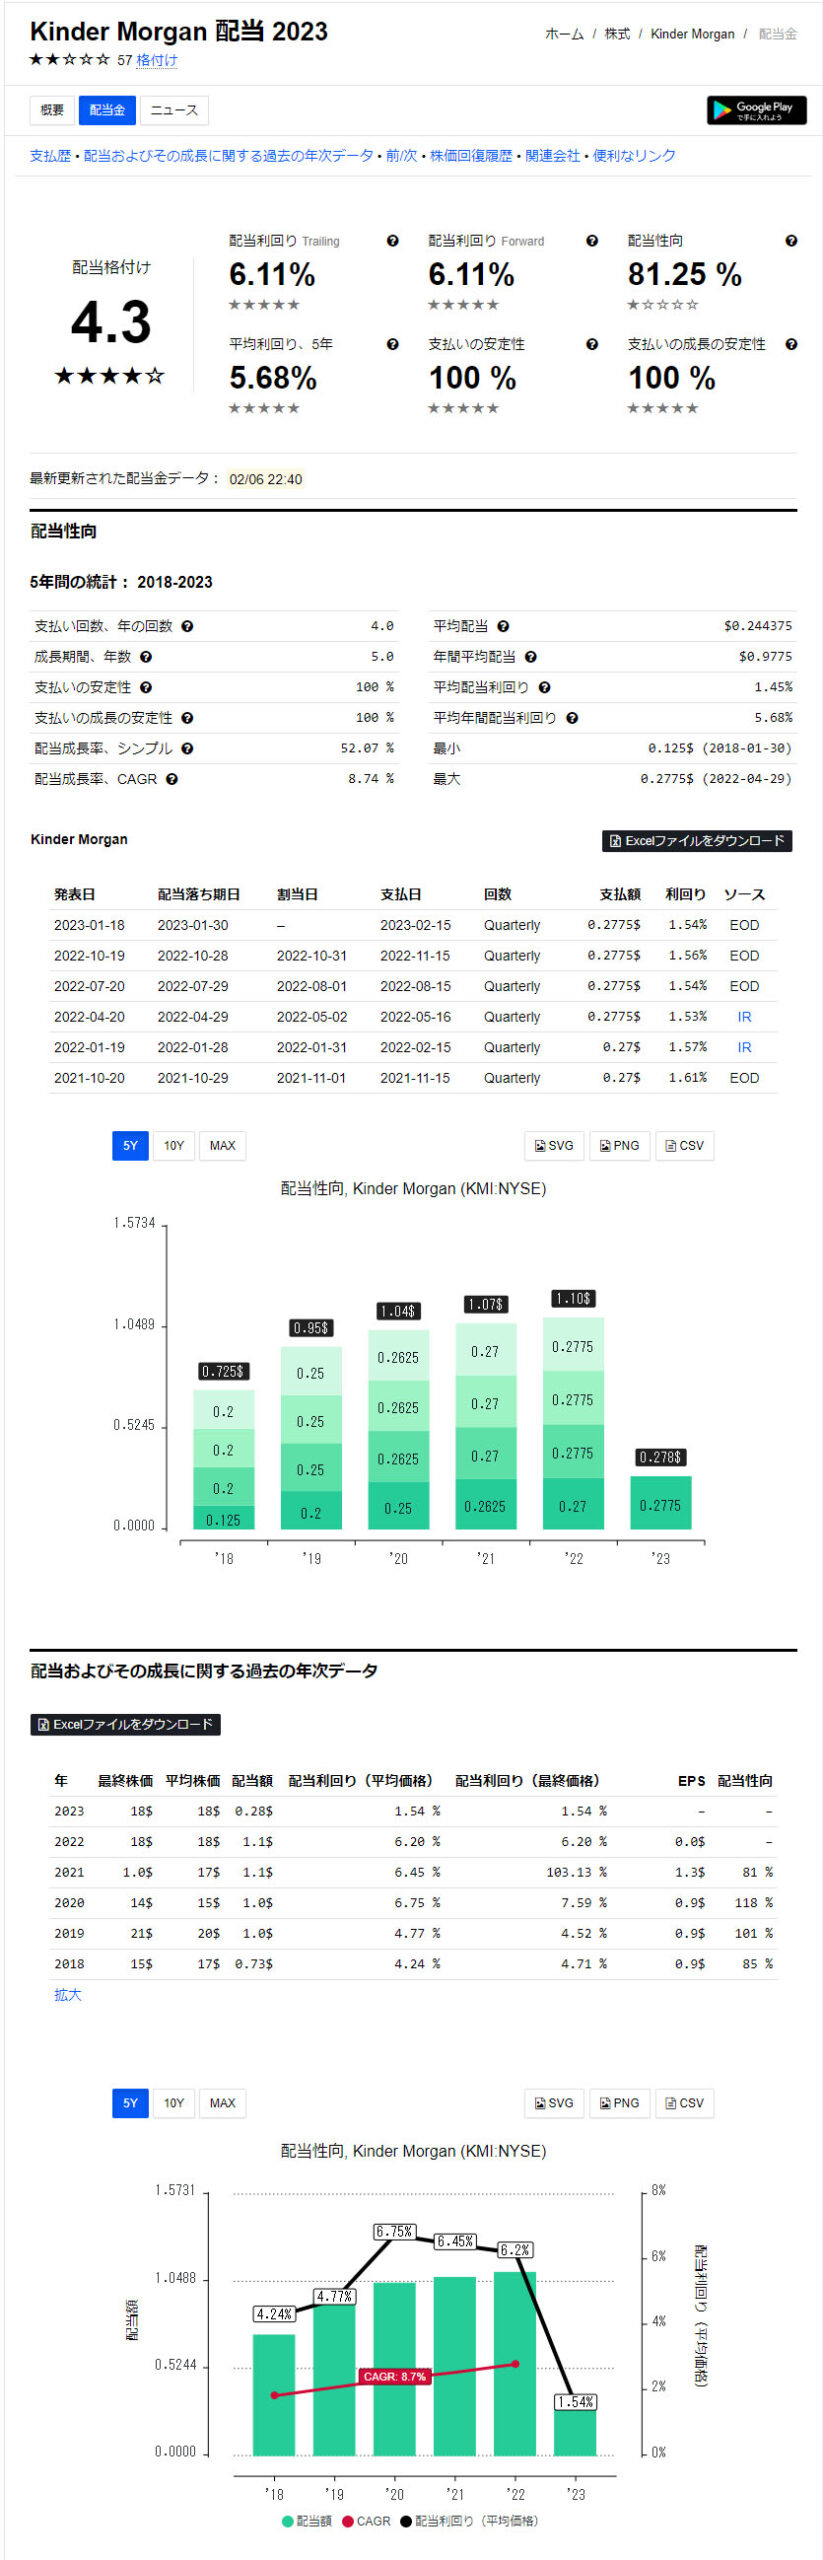Expand the annual data table with 拡大
The image size is (823, 2560).
click(67, 1995)
